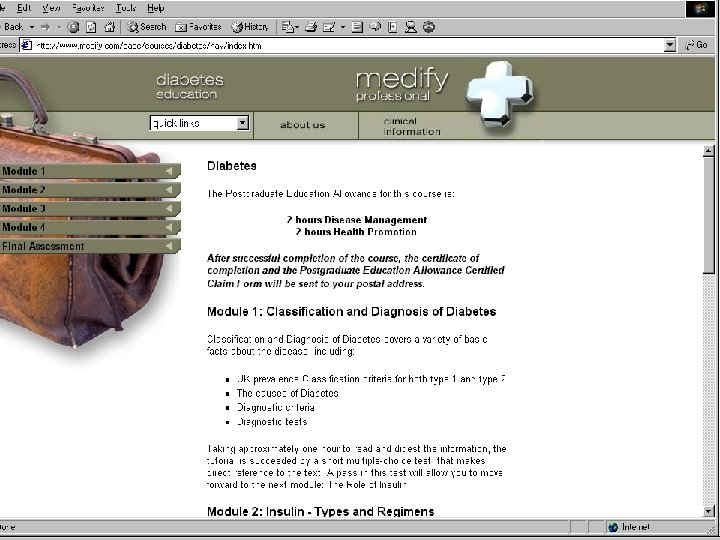The height and width of the screenshot is (540, 720).
Task: Open the Back history dropdown arrow
Action: pyautogui.click(x=32, y=27)
